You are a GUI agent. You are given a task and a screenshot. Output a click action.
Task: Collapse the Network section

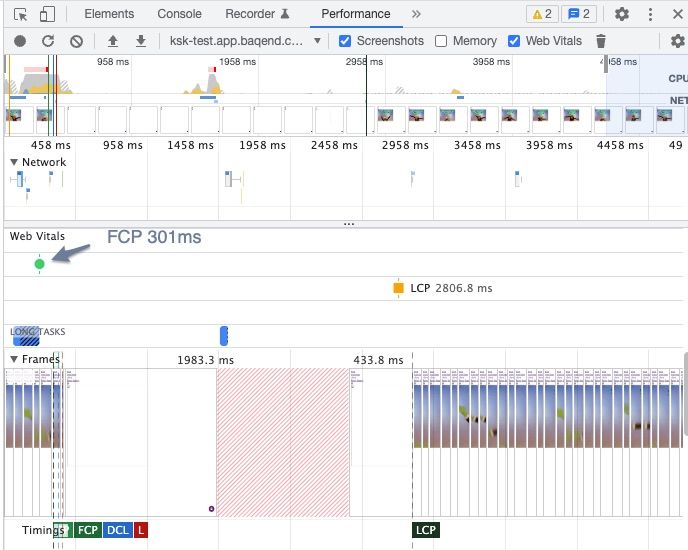pos(14,162)
